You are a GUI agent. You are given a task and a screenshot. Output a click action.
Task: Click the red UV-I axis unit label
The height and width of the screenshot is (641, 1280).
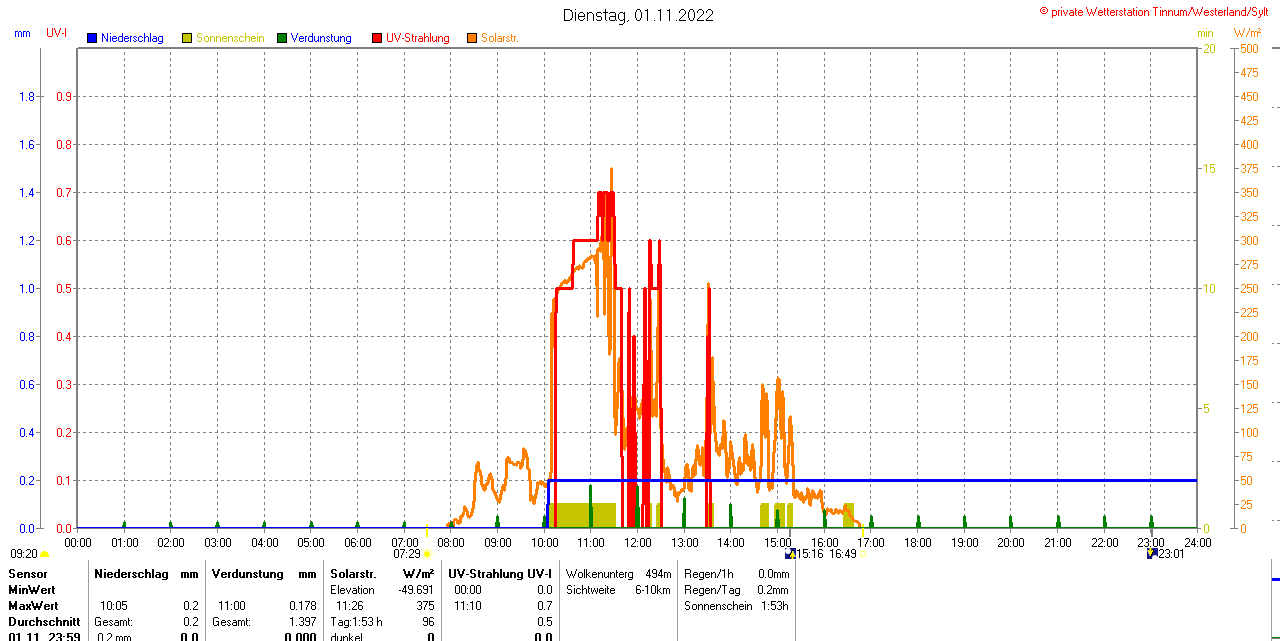56,33
